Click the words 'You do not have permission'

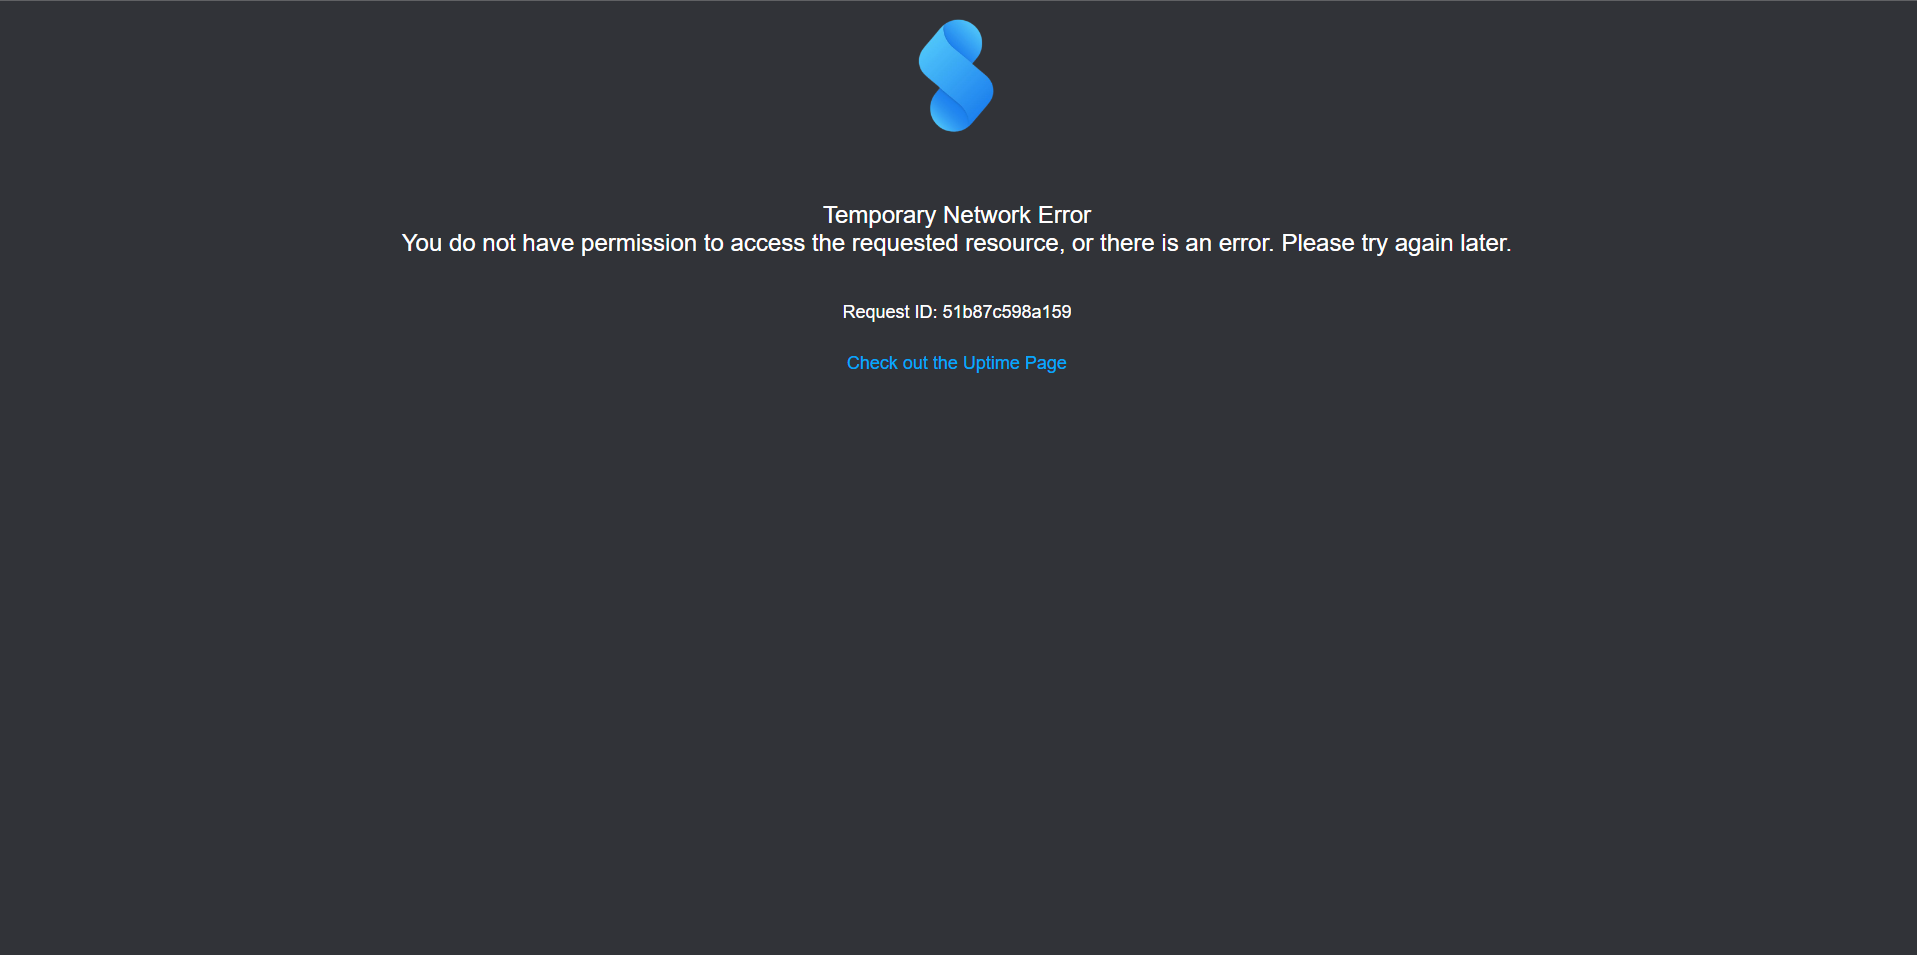click(549, 243)
